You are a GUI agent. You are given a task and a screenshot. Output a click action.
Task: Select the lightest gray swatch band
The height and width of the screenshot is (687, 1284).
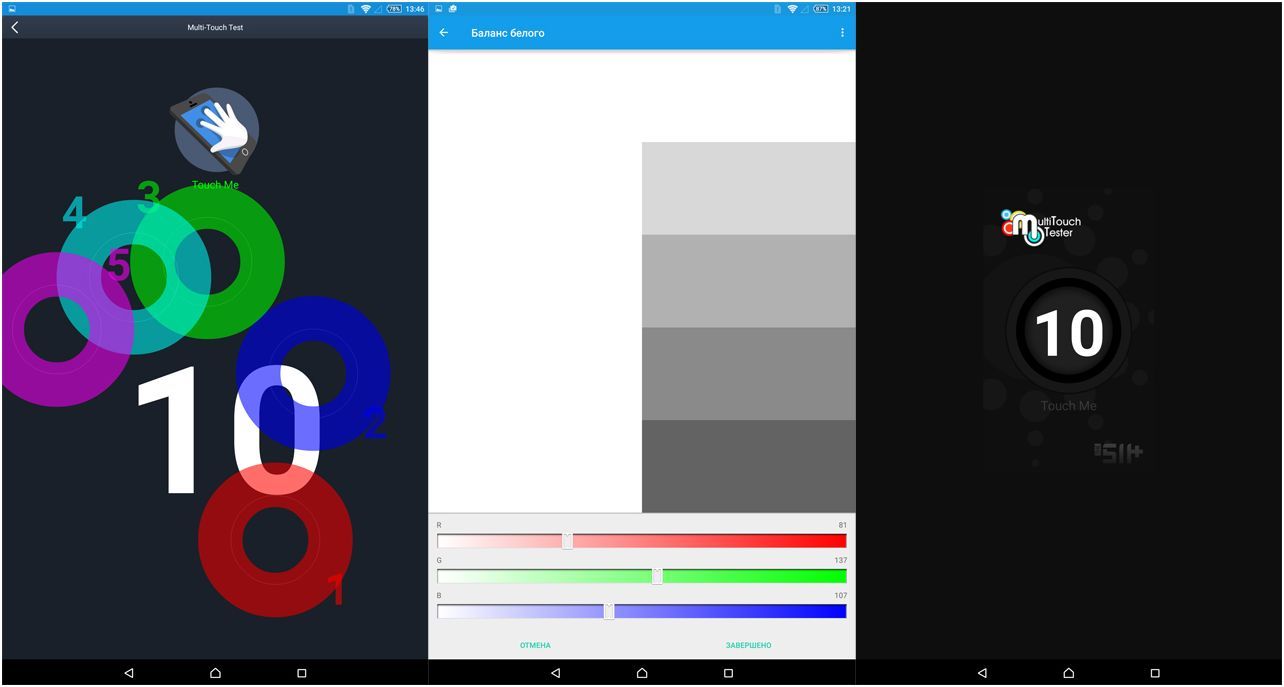click(x=748, y=188)
